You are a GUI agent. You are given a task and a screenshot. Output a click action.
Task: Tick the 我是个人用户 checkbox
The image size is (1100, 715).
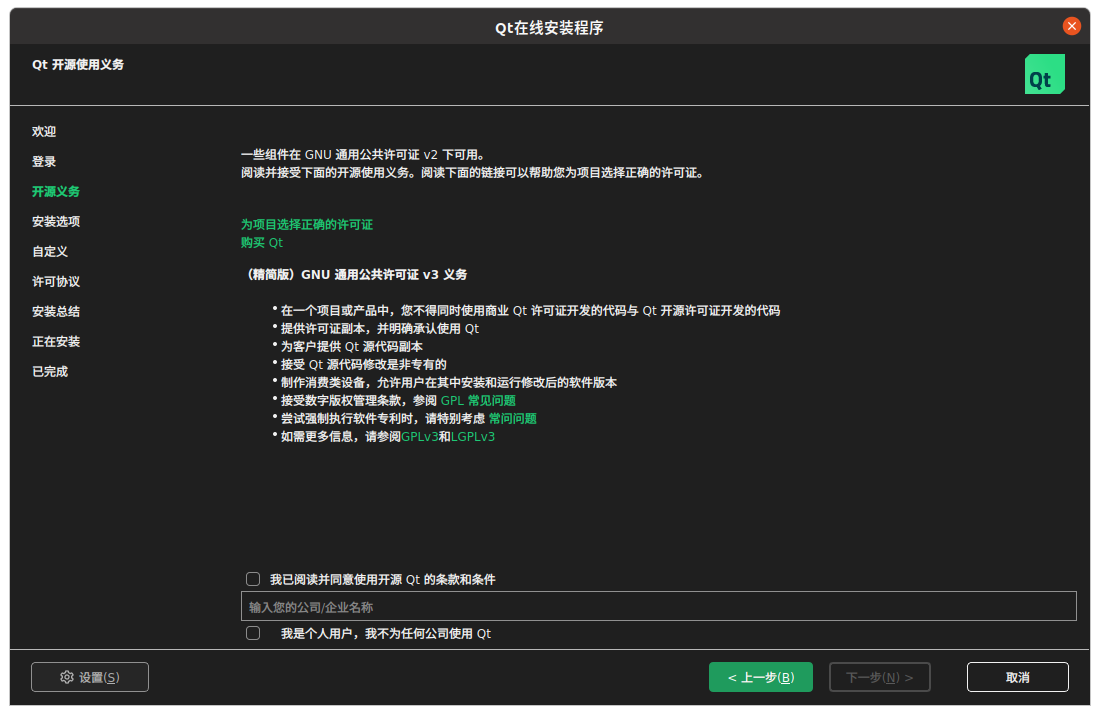point(253,633)
